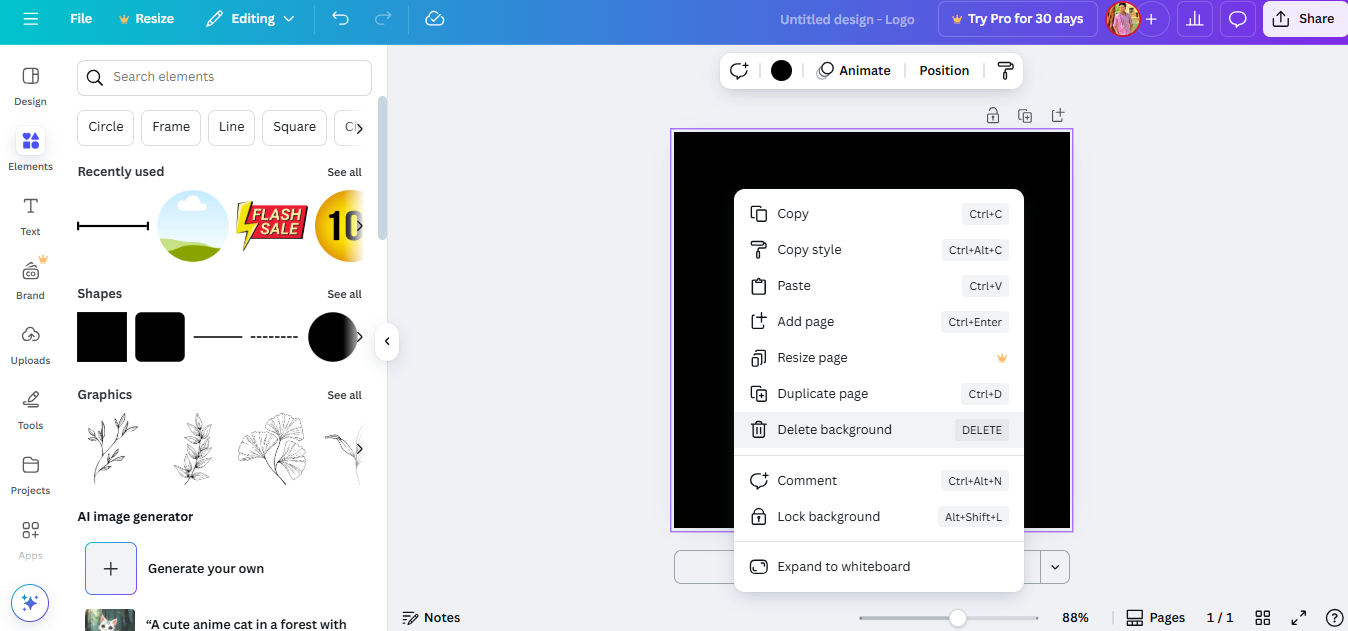Click Generate your own plus tile

pyautogui.click(x=110, y=568)
